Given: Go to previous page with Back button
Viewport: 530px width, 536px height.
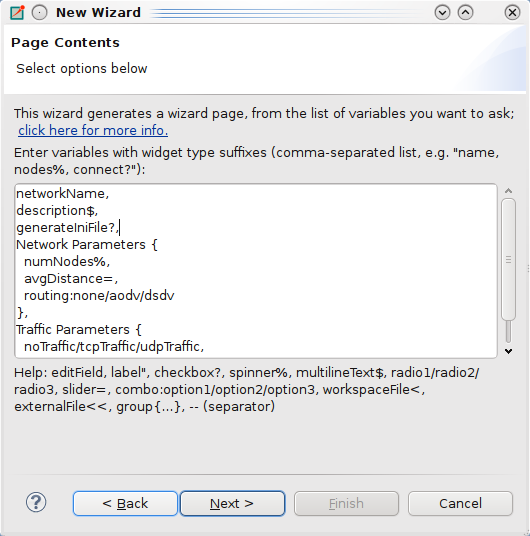Looking at the screenshot, I should [125, 504].
